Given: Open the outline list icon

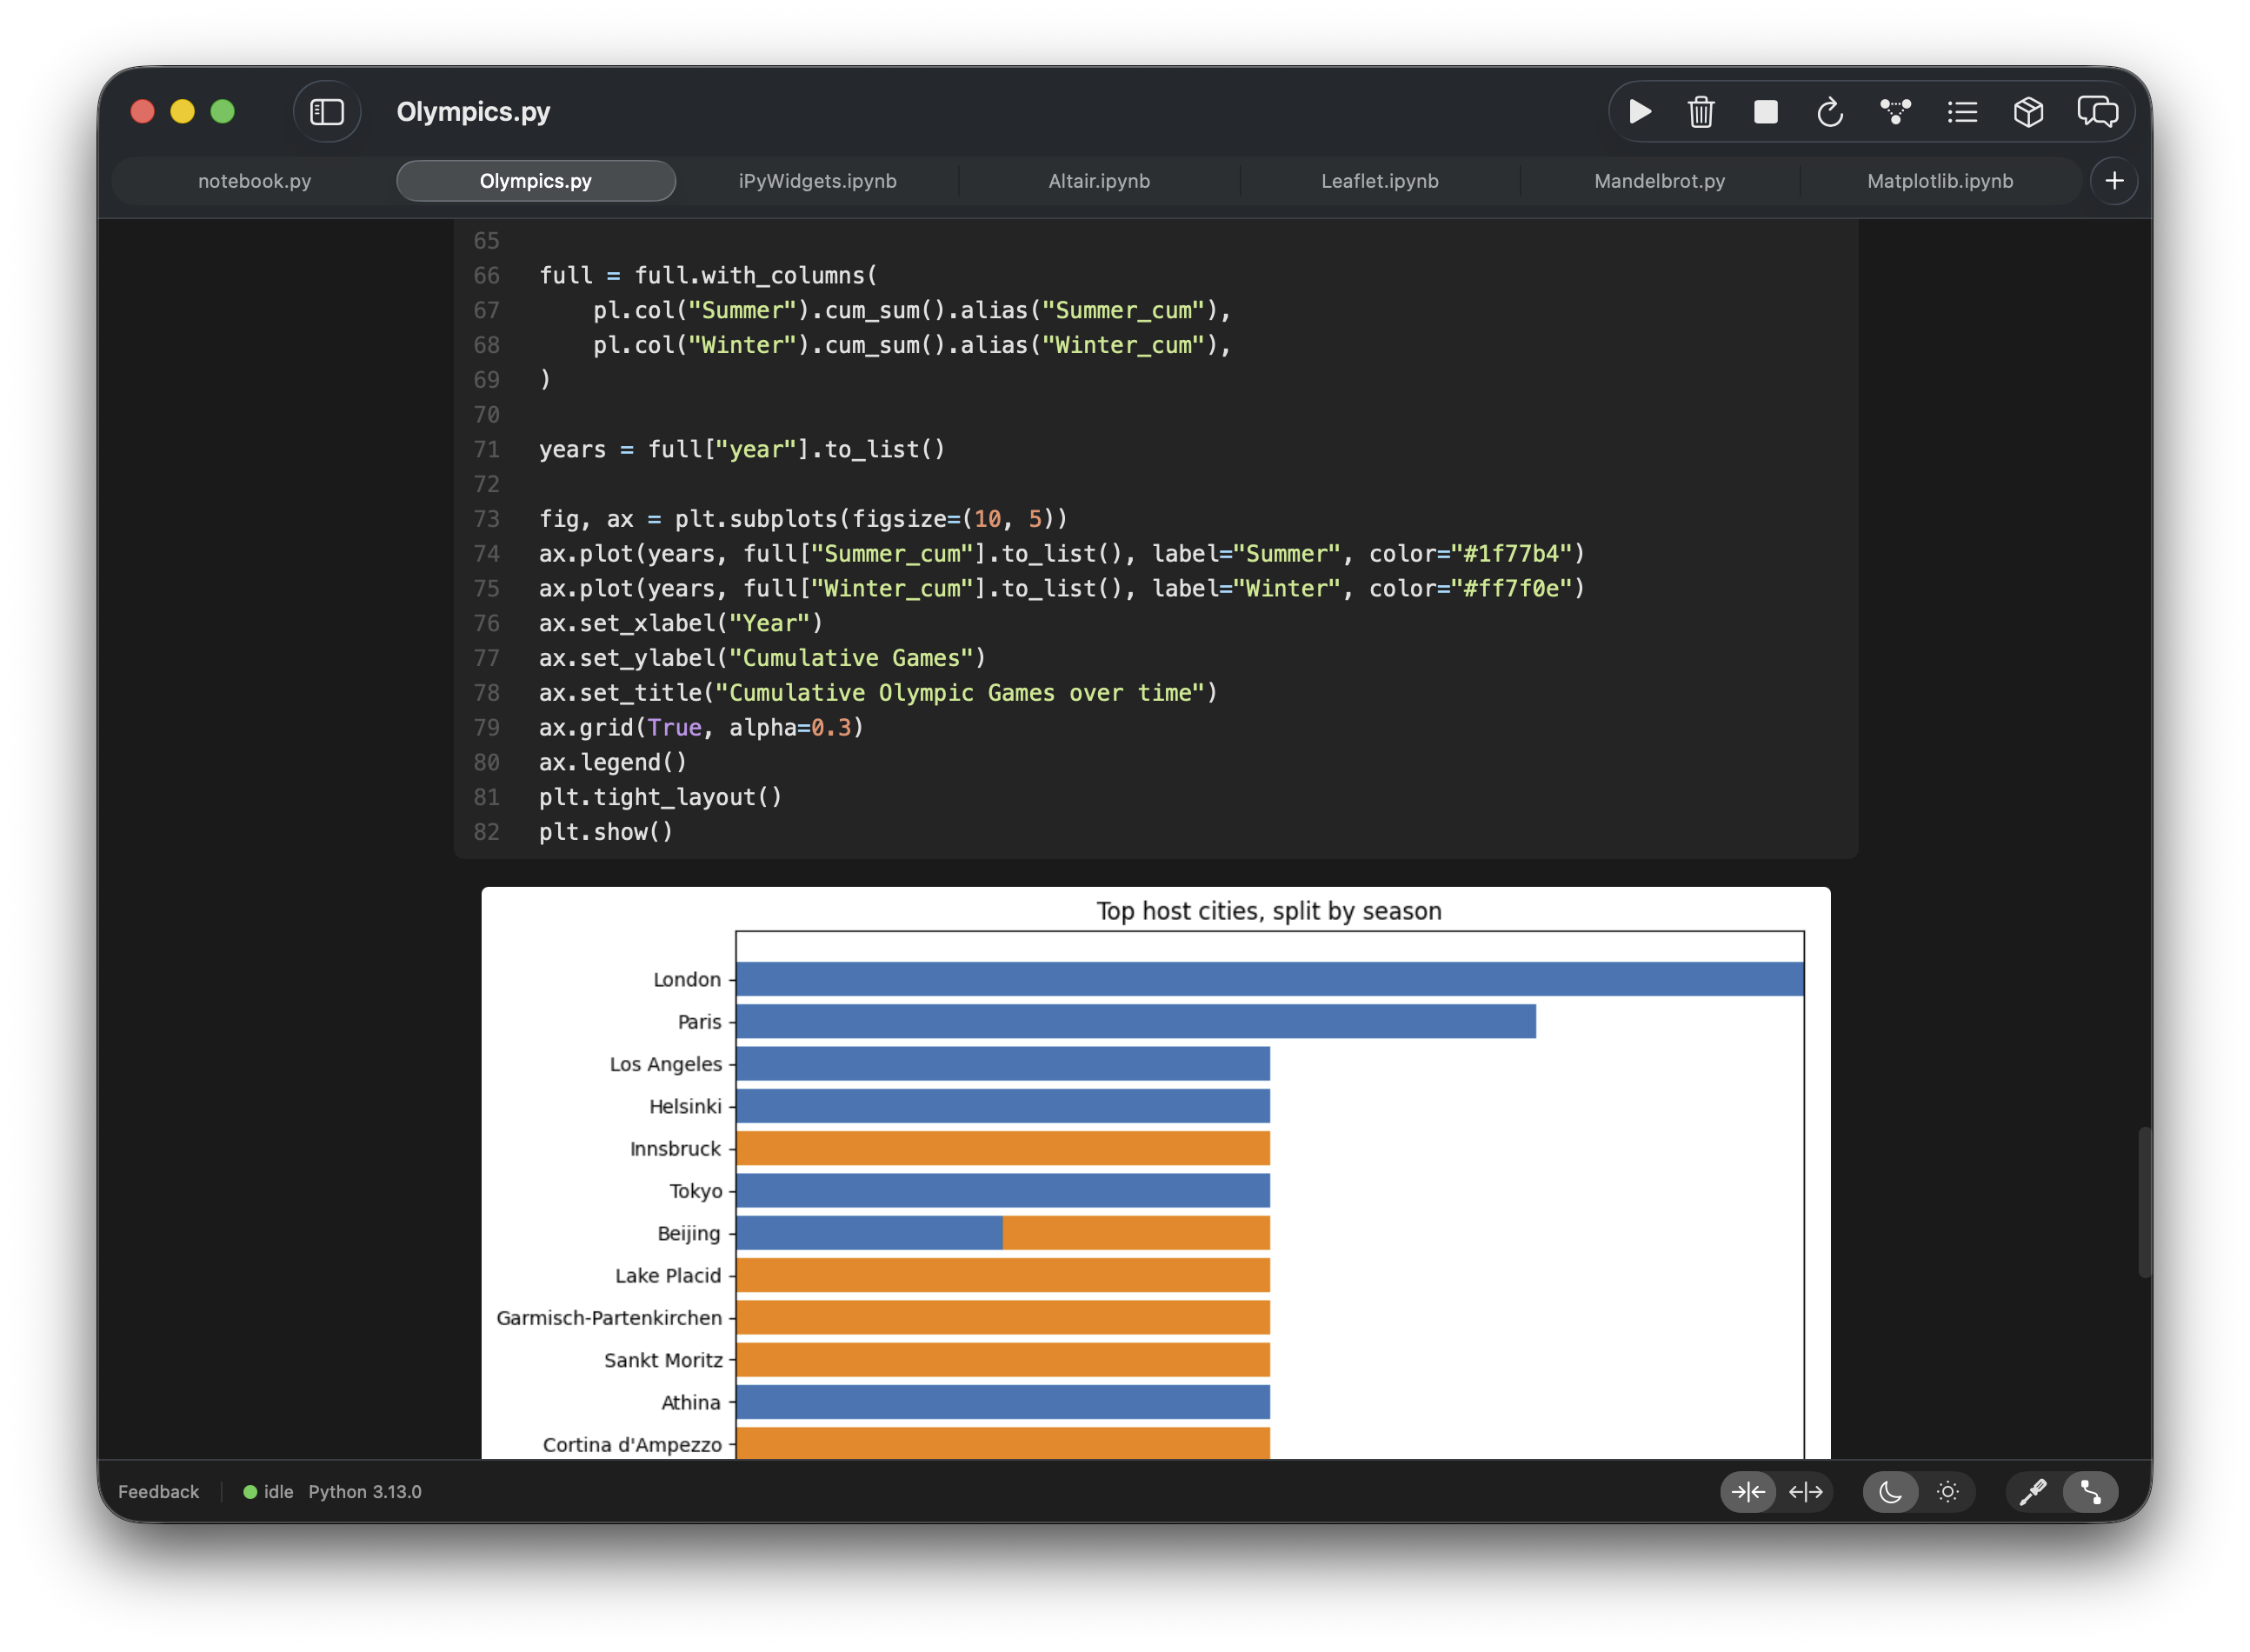Looking at the screenshot, I should (x=1962, y=112).
